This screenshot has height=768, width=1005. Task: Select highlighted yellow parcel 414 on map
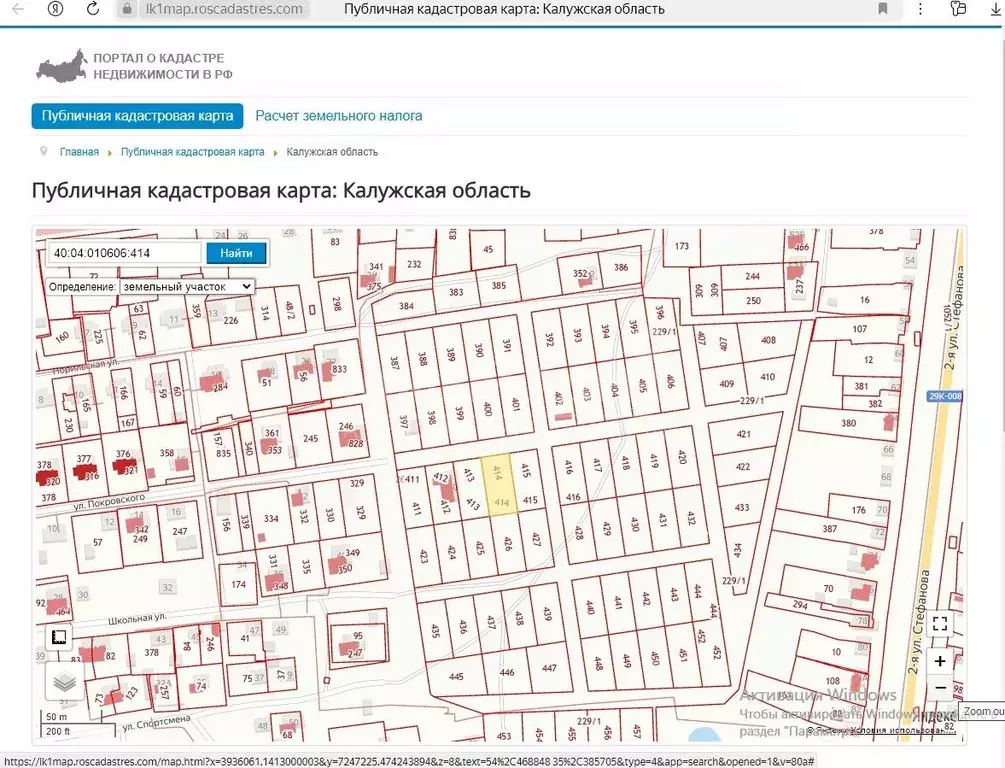(x=501, y=486)
